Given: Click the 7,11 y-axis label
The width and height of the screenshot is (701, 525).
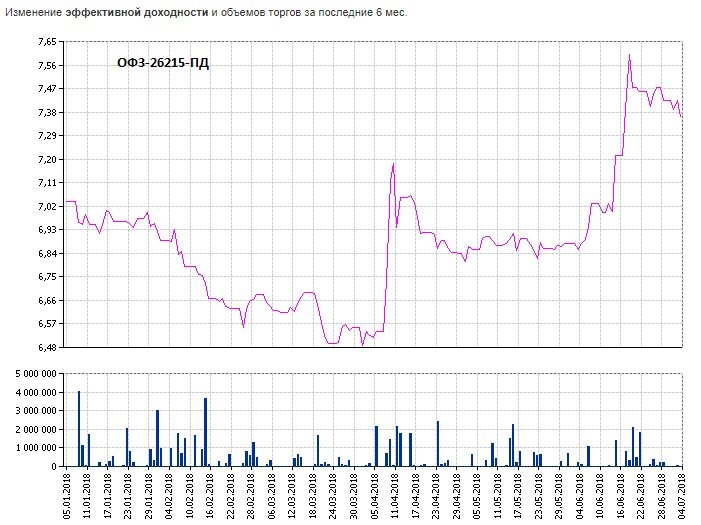Looking at the screenshot, I should (47, 183).
